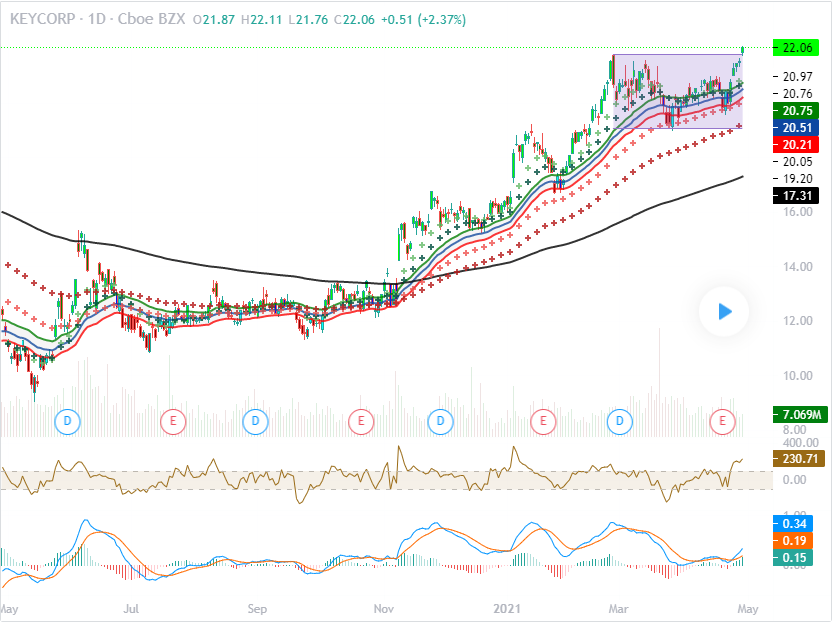The image size is (832, 622).
Task: Click the blue 0.34 MACD label
Action: [797, 522]
